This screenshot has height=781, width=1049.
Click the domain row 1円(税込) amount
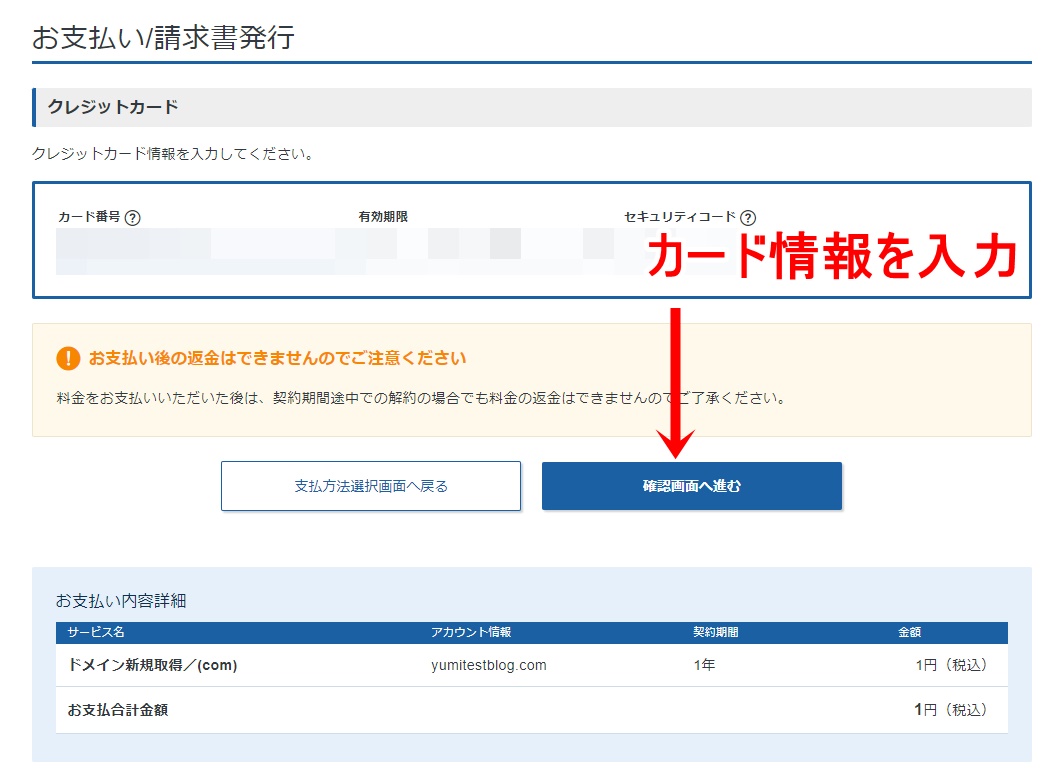951,665
